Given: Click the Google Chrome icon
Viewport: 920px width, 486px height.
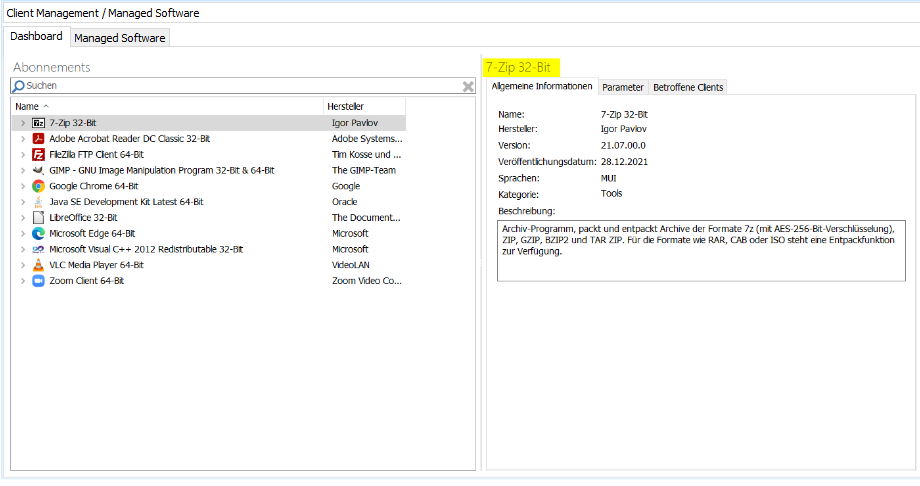Looking at the screenshot, I should tap(38, 186).
